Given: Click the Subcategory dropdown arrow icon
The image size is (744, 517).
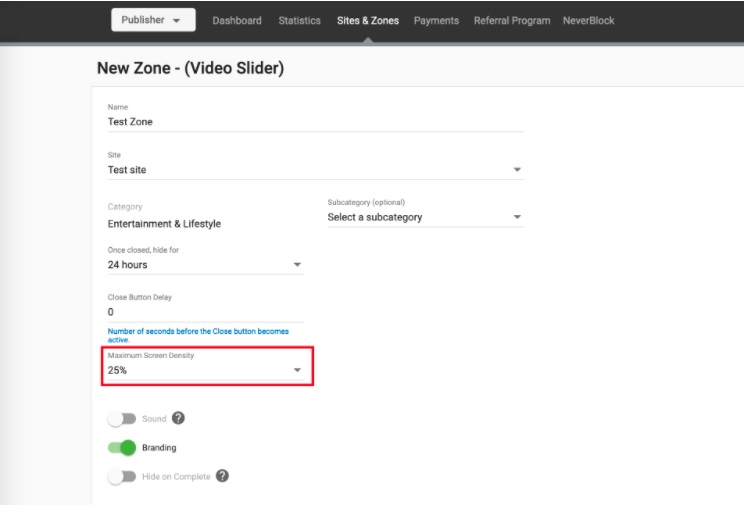Looking at the screenshot, I should (517, 217).
